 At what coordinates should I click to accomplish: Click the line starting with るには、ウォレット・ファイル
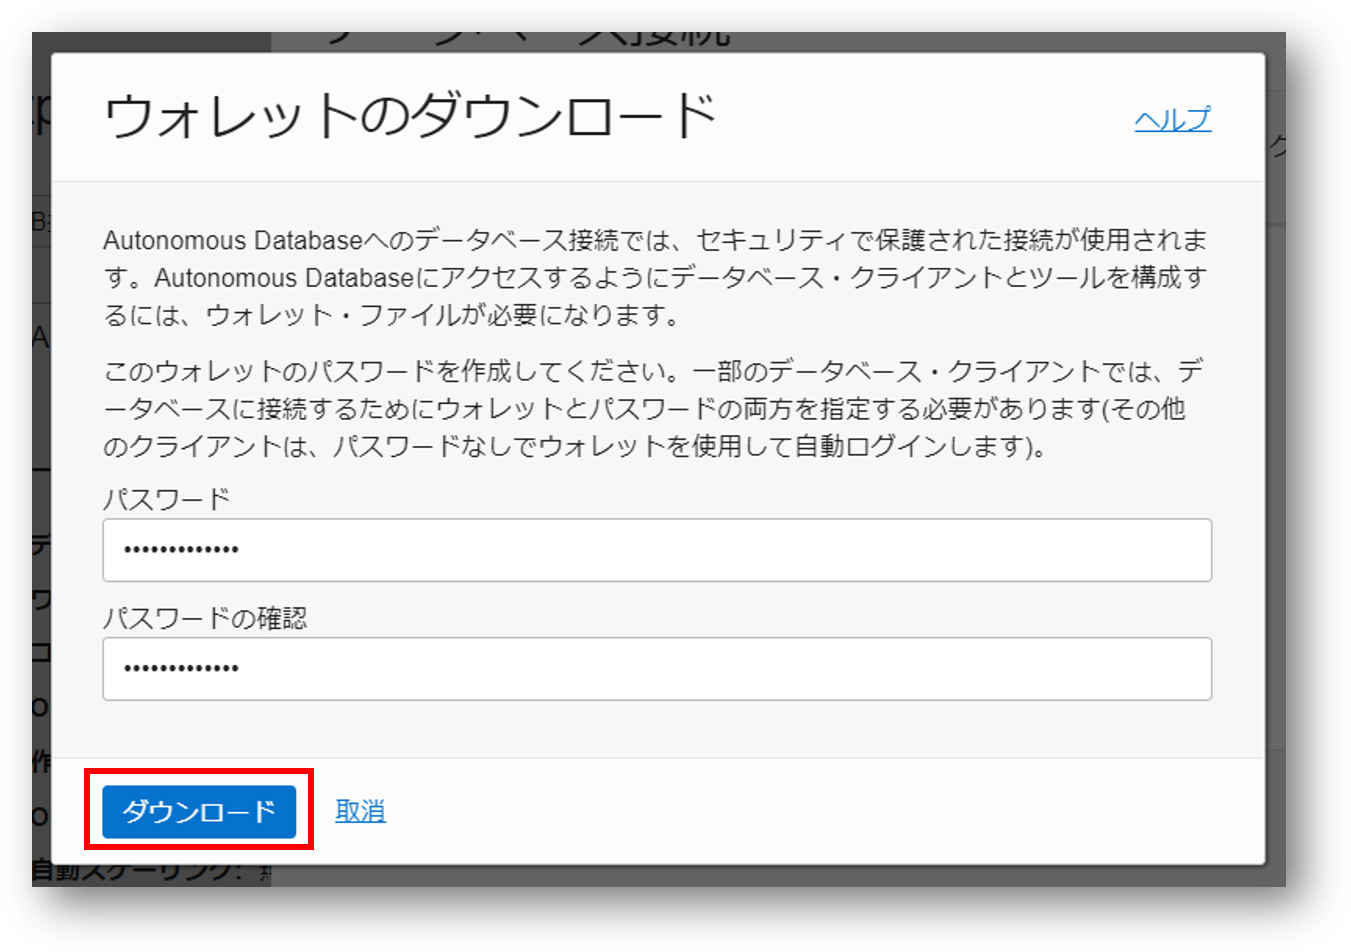(x=392, y=315)
